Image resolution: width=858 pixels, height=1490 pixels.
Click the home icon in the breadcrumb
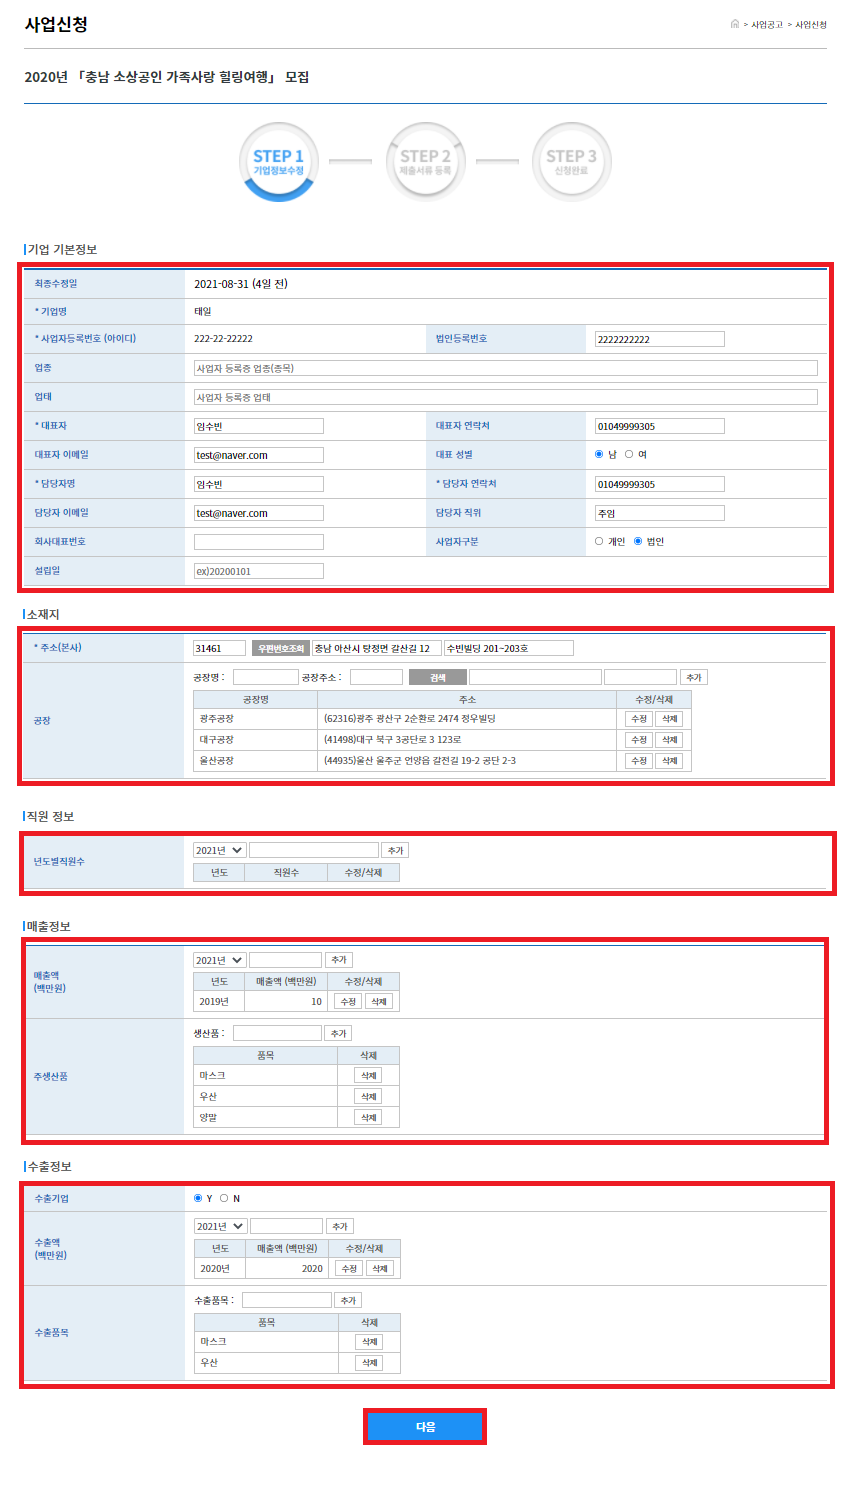[x=735, y=24]
